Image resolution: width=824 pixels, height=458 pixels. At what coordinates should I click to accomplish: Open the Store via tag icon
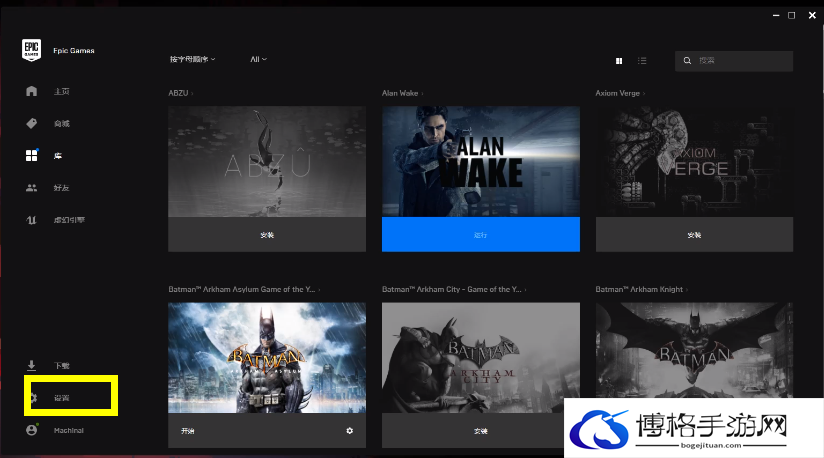coord(32,123)
